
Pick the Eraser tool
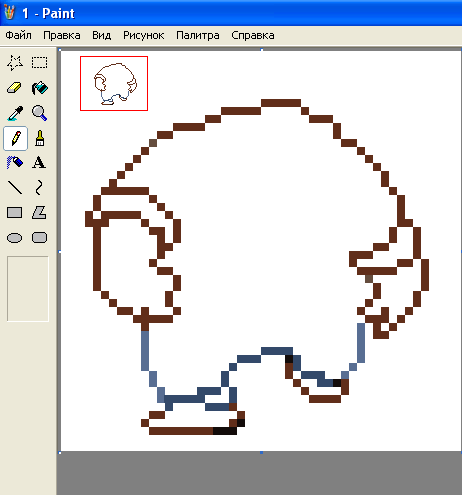coord(15,88)
